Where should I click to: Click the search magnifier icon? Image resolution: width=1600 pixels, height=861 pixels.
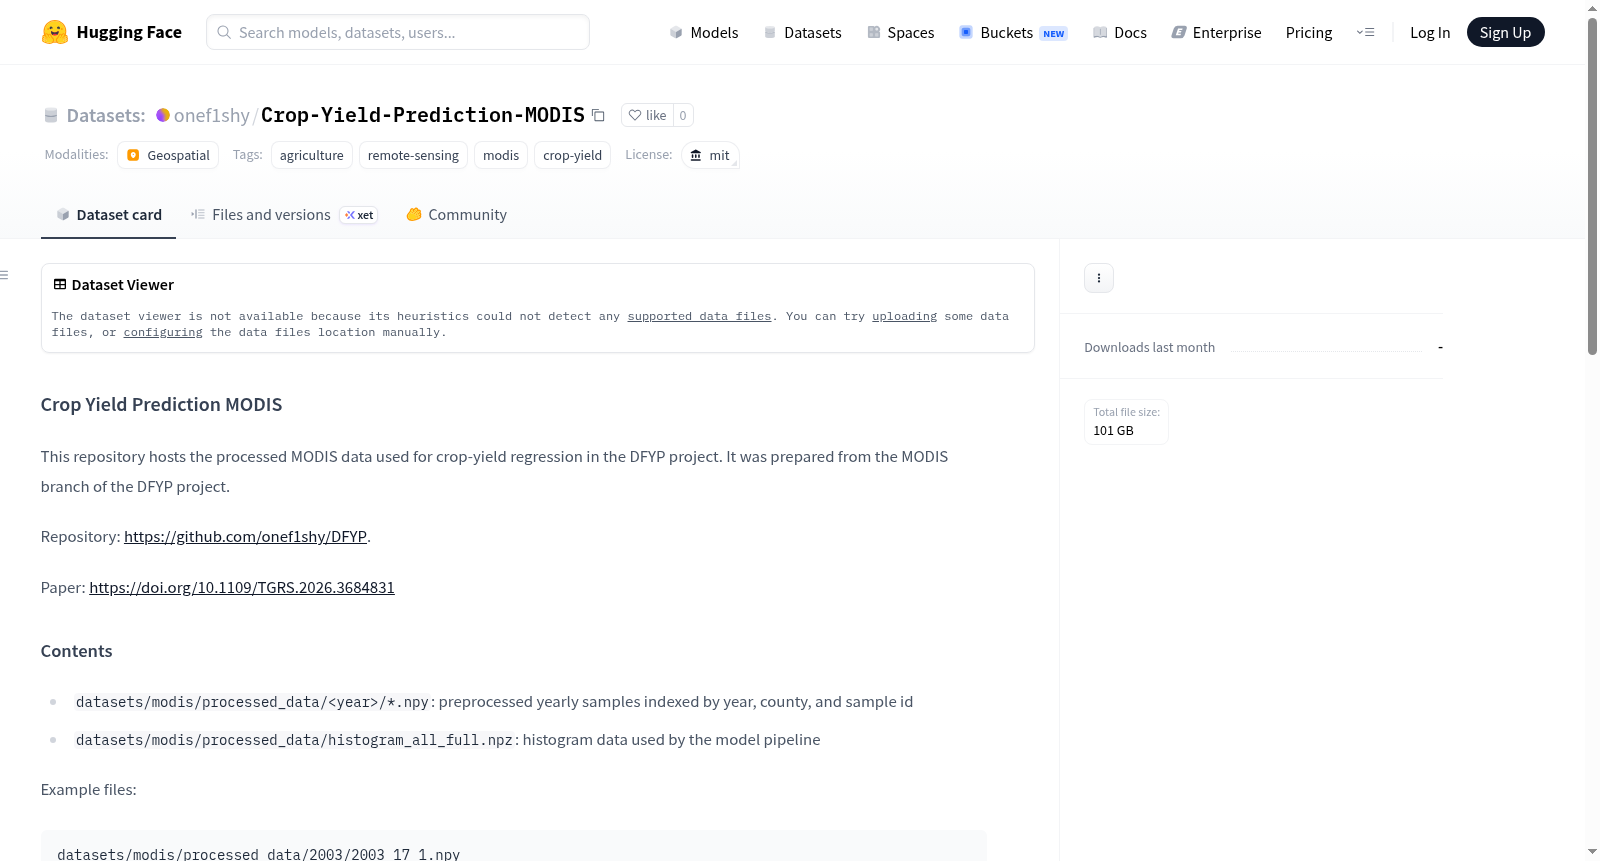point(225,32)
